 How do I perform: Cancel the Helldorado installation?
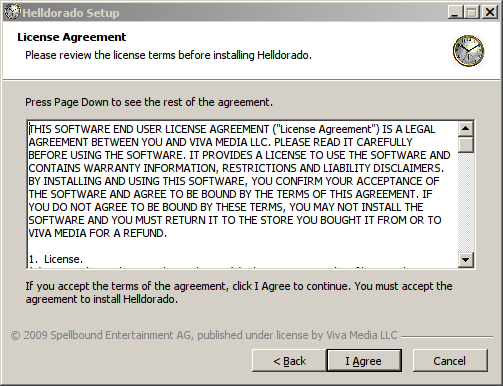click(x=450, y=361)
